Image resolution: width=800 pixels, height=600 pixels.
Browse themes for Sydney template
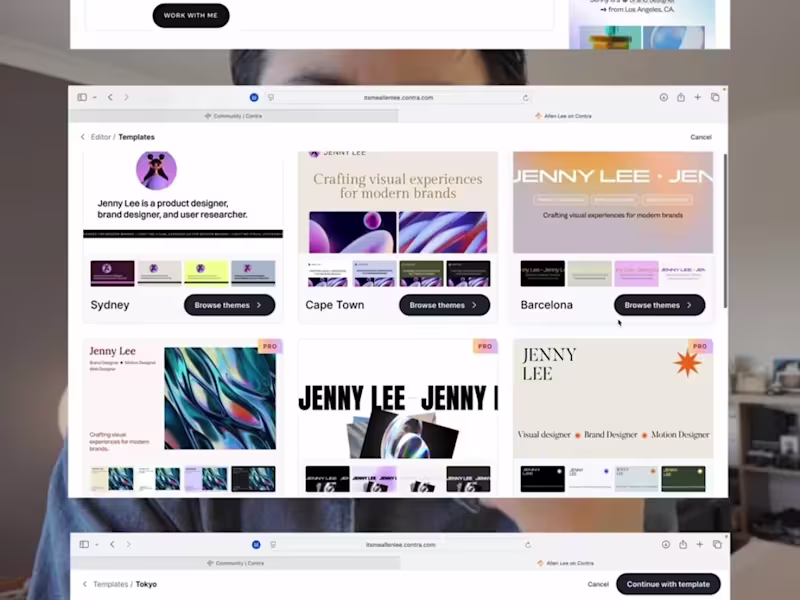tap(230, 305)
